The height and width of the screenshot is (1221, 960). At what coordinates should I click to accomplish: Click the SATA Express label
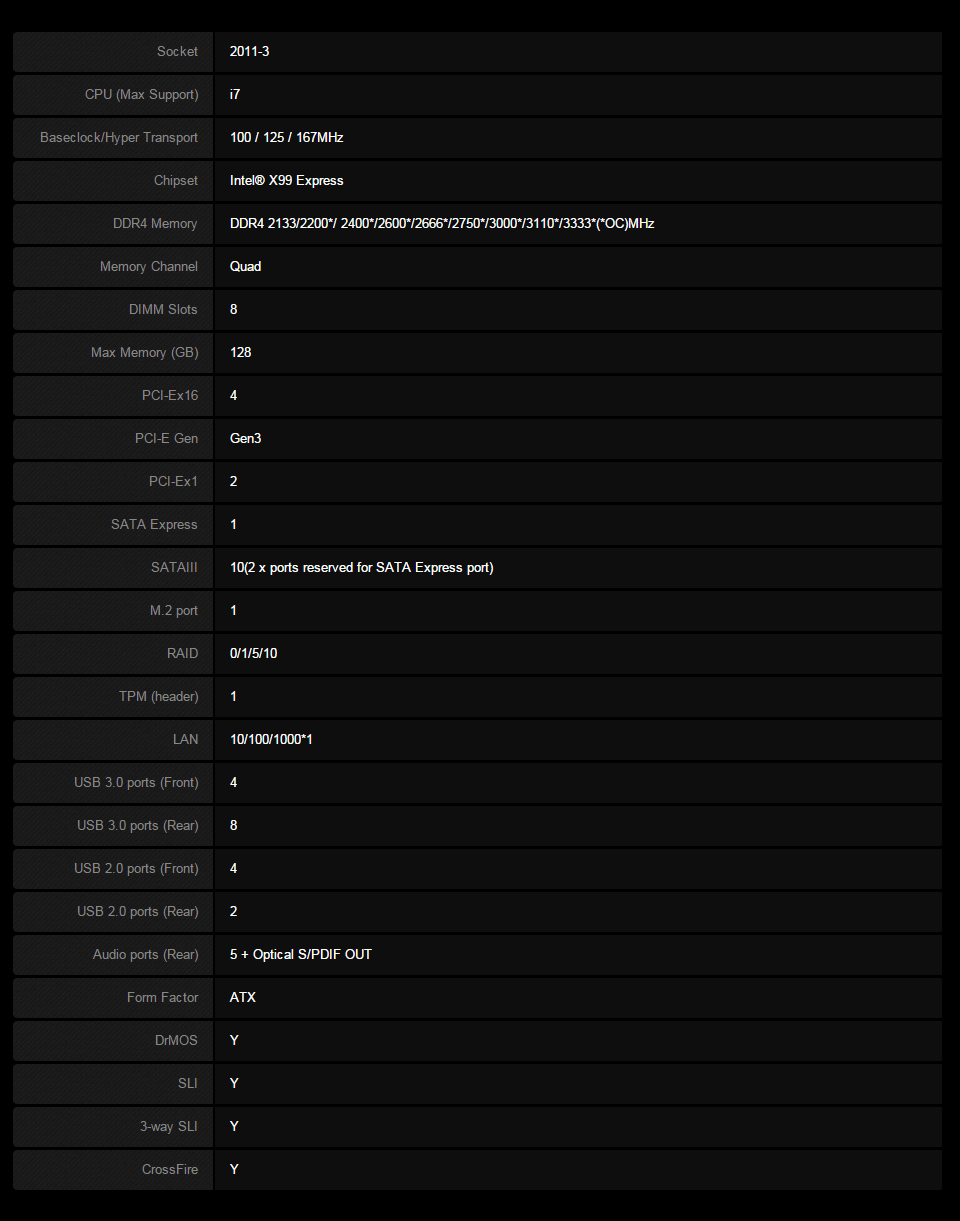154,524
